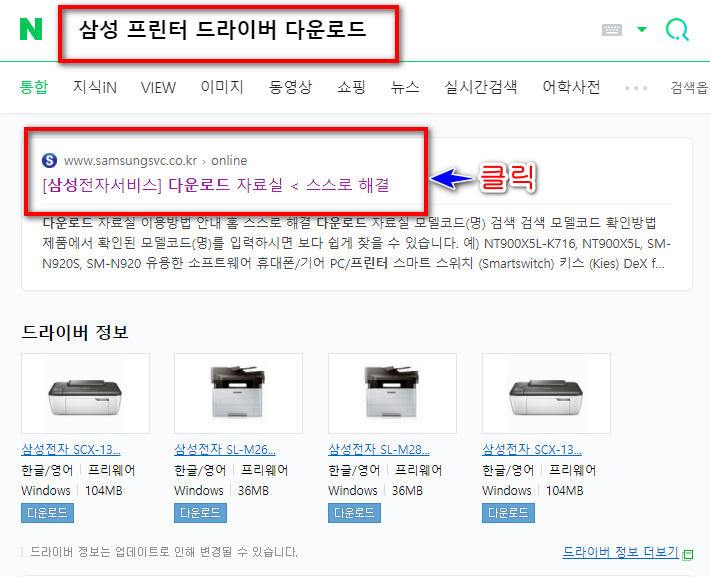Click the SL-M28 printer thumbnail
Viewport: 710px width, 577px height.
tap(392, 394)
